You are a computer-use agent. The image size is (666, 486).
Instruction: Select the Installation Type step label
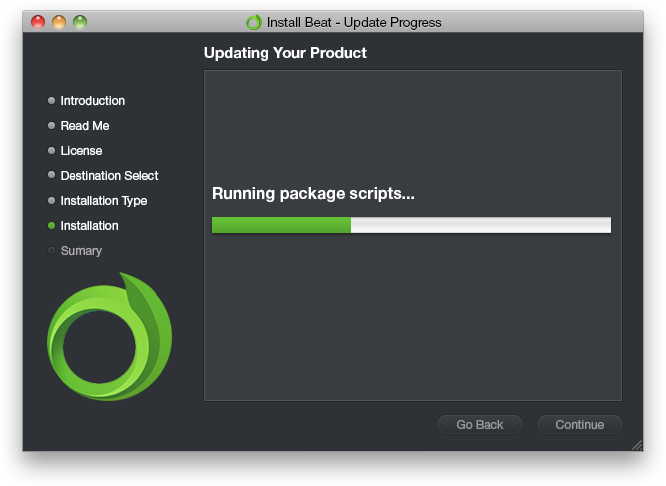tap(104, 201)
